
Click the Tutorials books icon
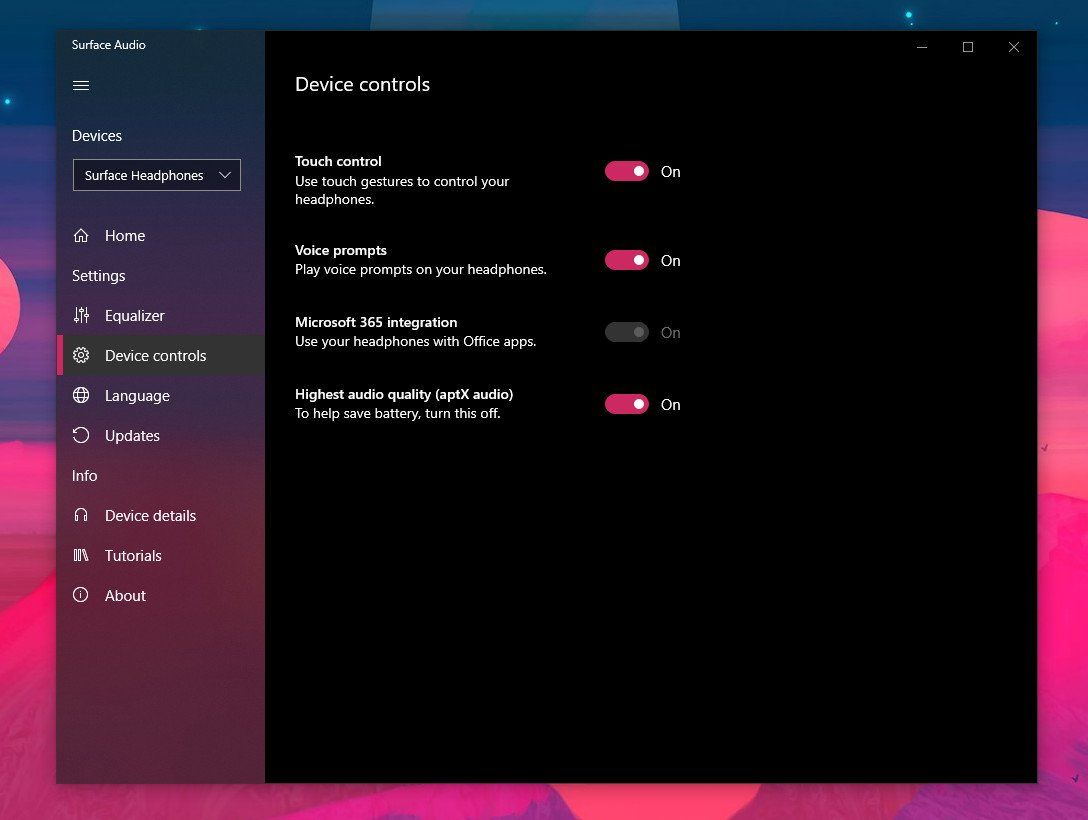coord(81,555)
